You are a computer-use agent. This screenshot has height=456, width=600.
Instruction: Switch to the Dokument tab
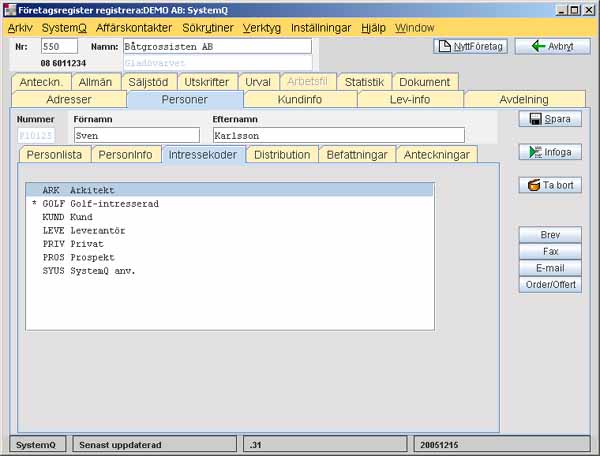coord(425,82)
